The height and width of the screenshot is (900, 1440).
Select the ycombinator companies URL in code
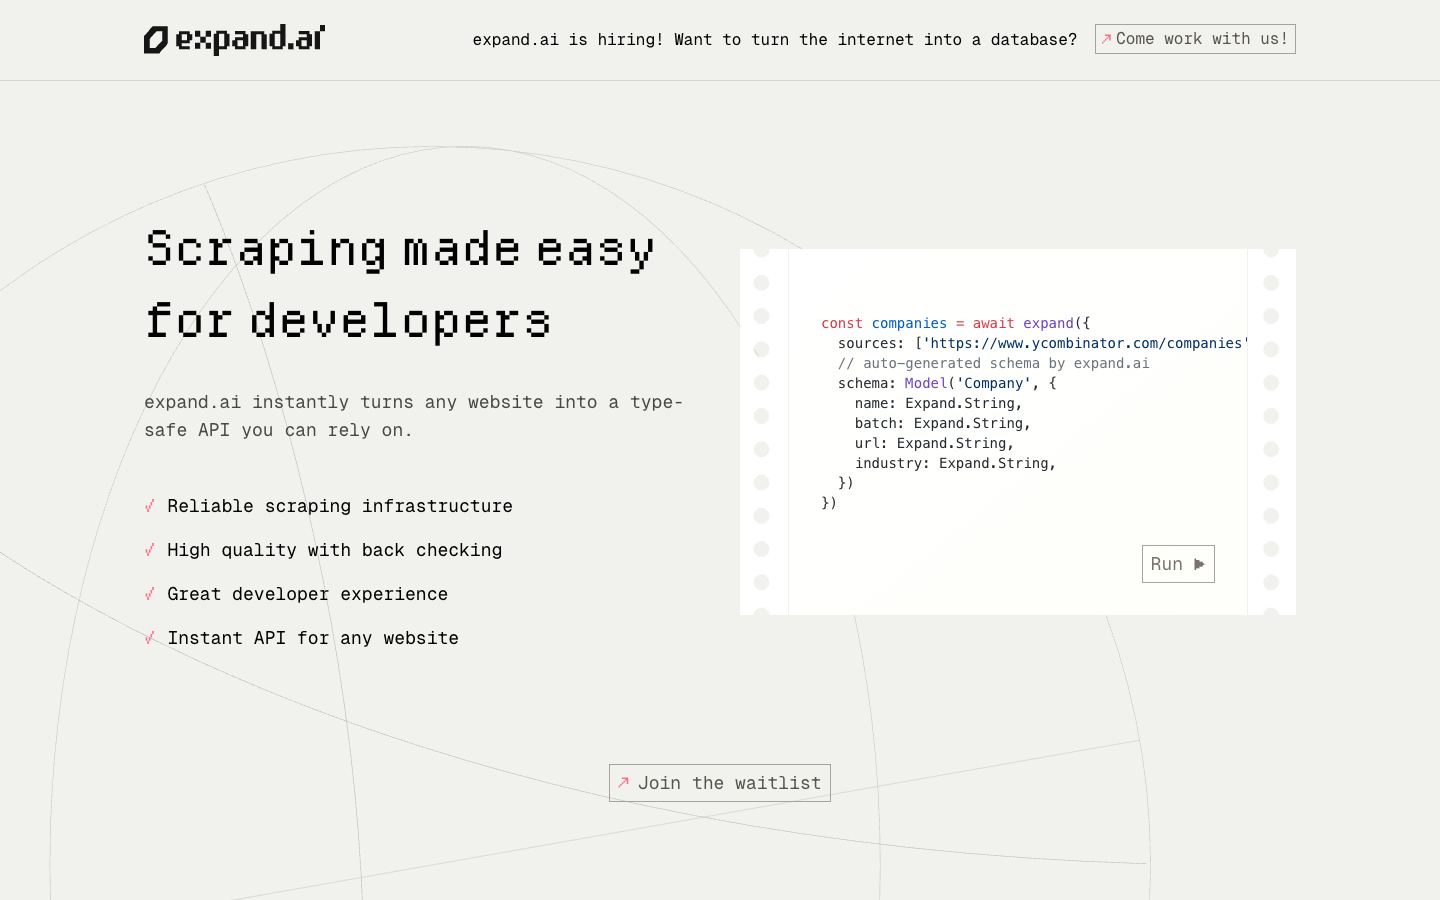point(1085,343)
